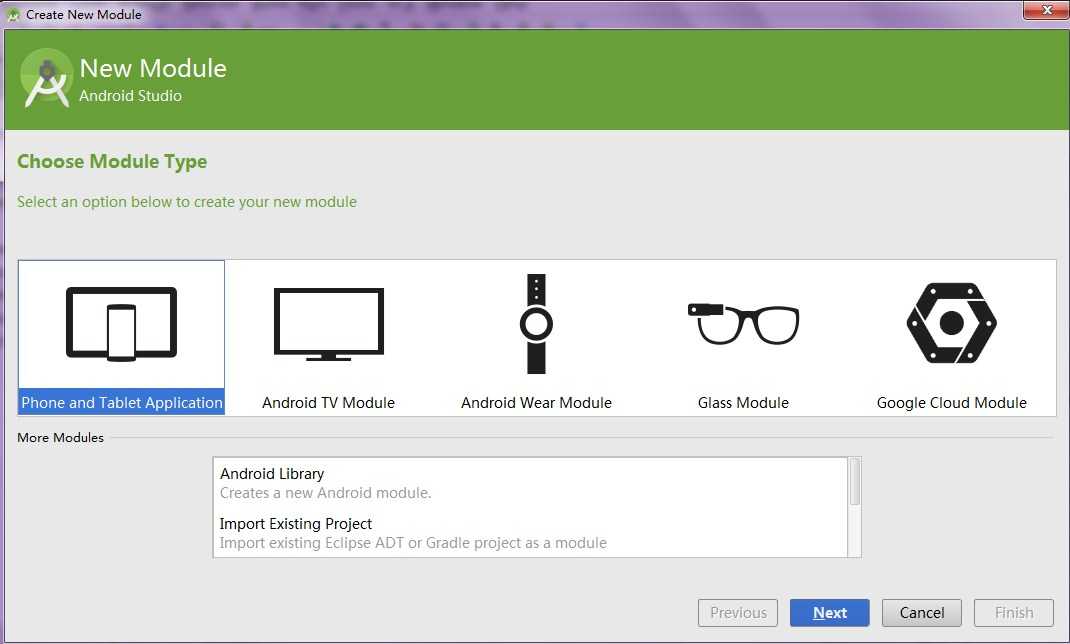
Task: Click the 'Google Cloud Module' label
Action: pos(951,402)
